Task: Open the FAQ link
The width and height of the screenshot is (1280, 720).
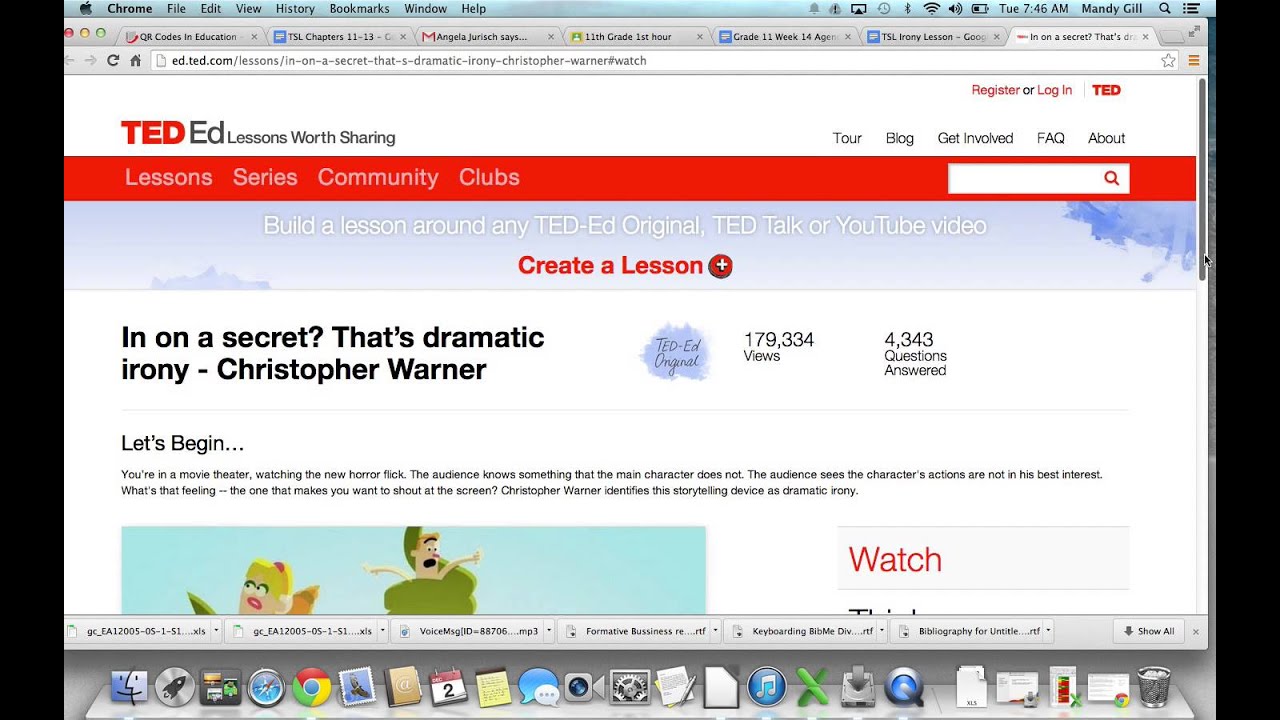Action: [1050, 138]
